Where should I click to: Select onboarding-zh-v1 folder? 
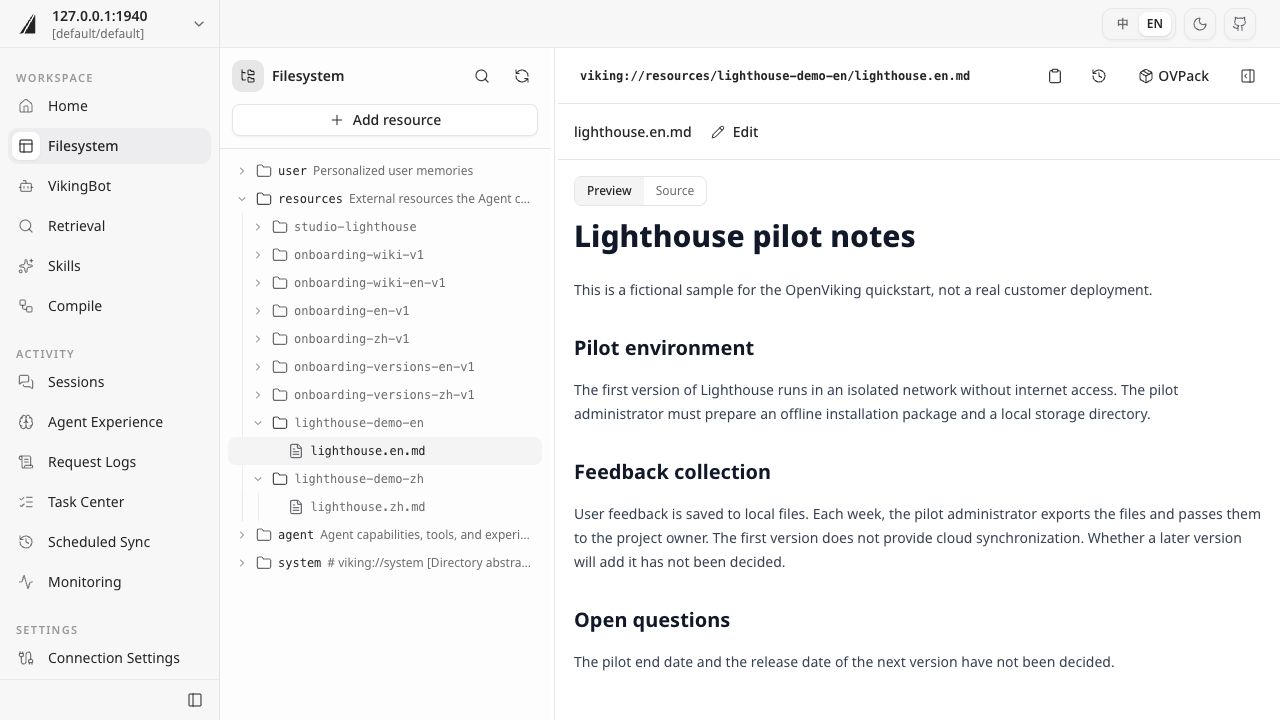tap(385, 339)
